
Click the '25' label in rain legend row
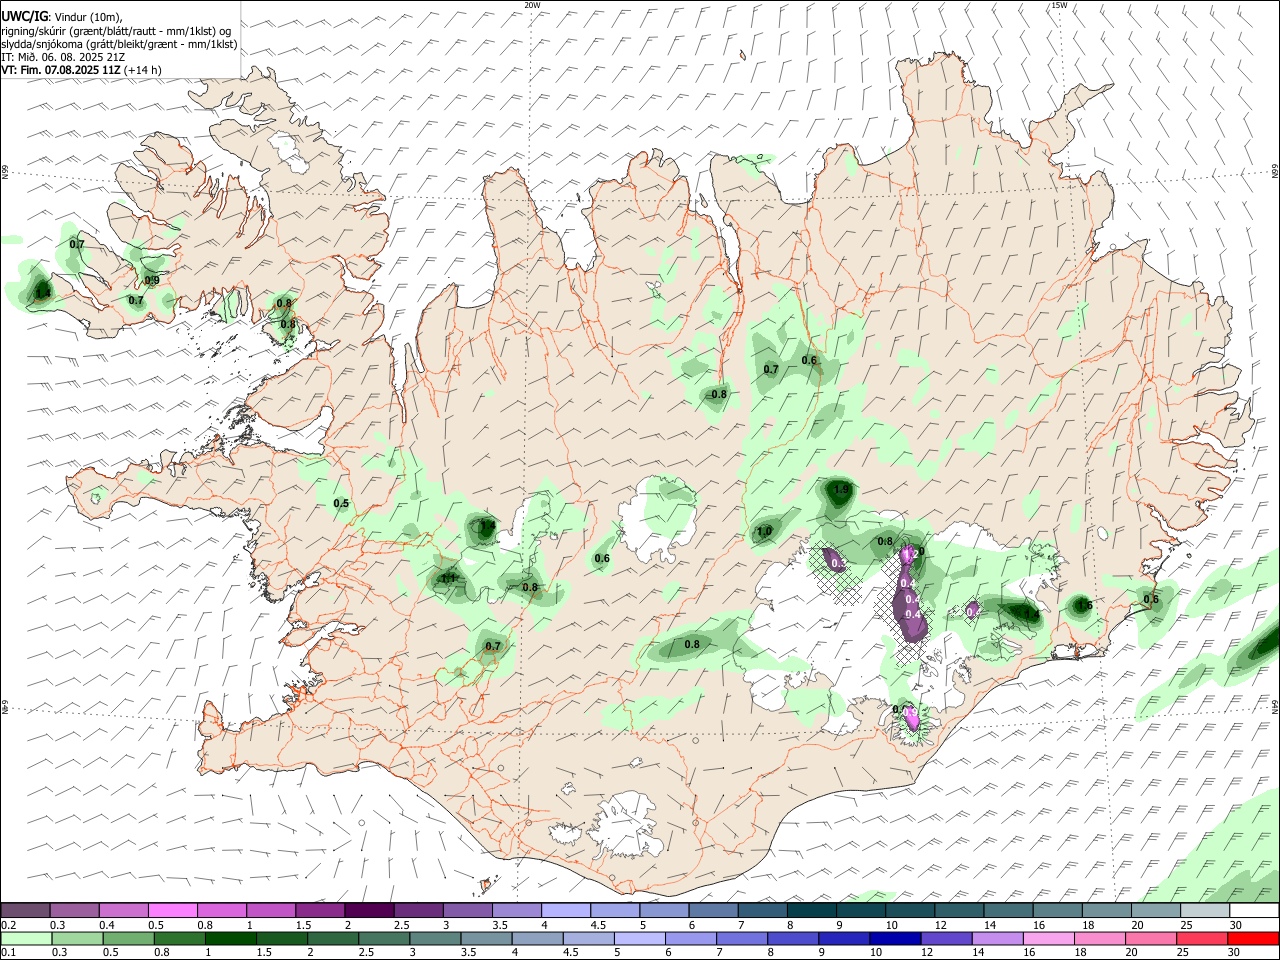pyautogui.click(x=1184, y=952)
